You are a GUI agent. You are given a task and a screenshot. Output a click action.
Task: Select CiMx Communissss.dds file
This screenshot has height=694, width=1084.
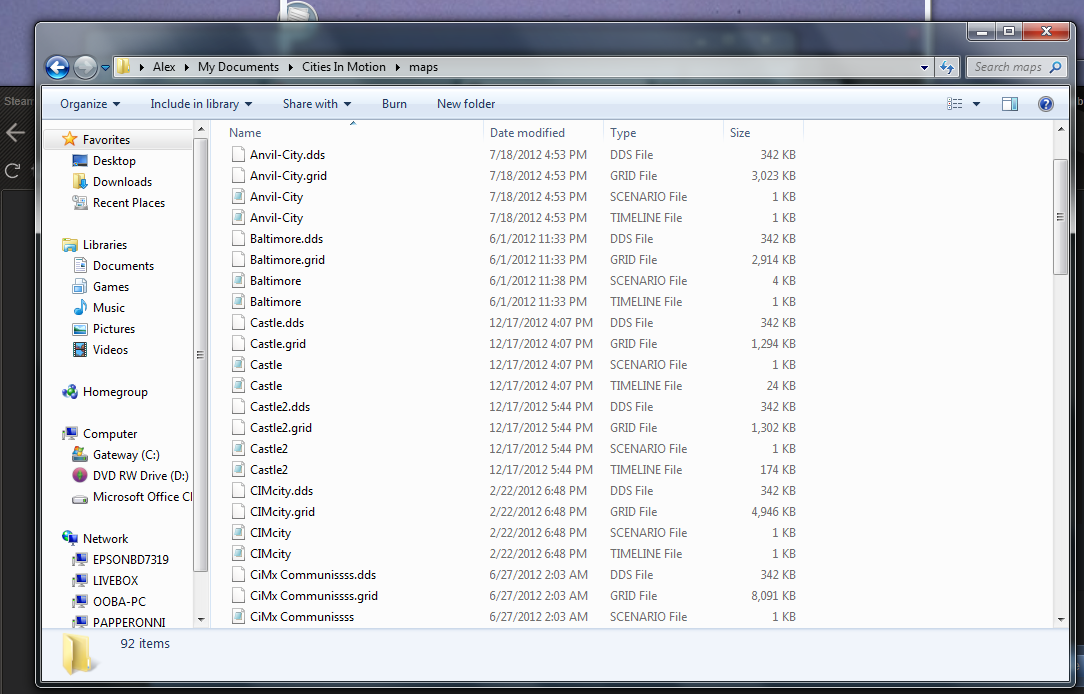tap(313, 574)
